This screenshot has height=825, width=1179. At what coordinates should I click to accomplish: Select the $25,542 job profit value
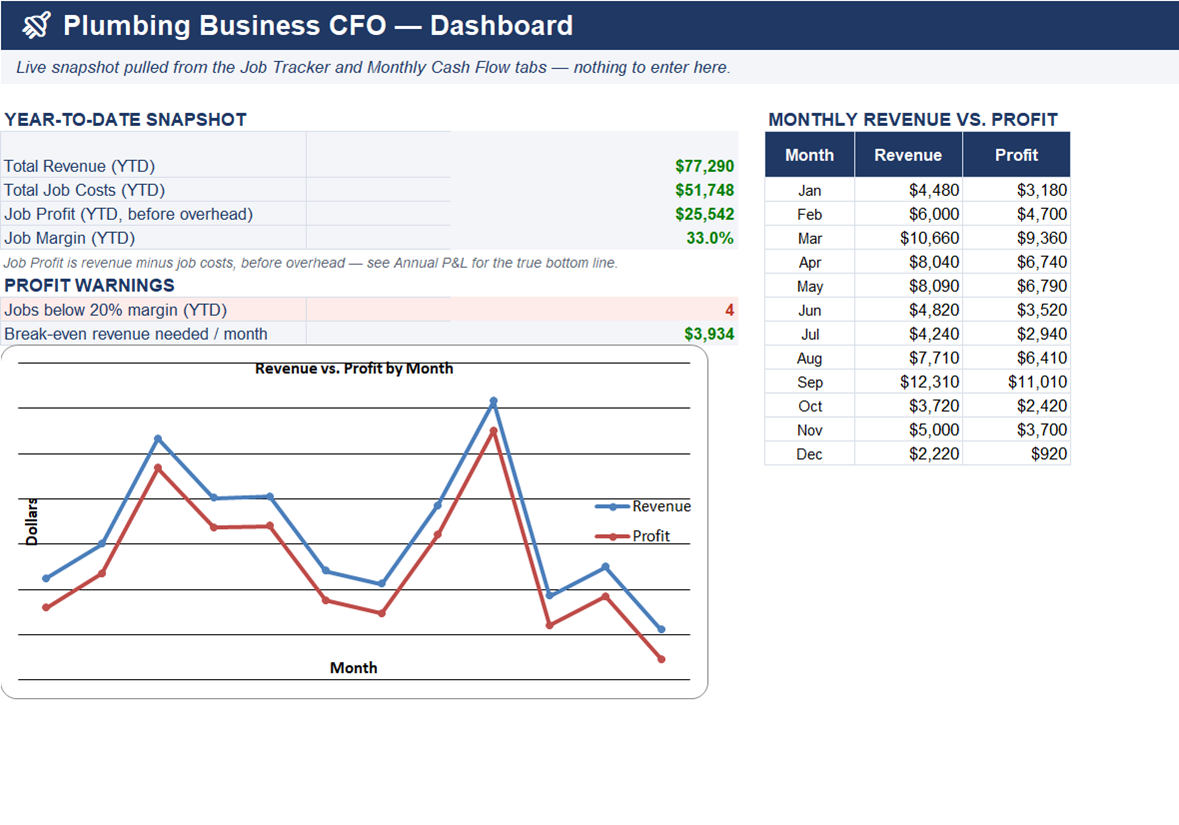pos(705,214)
